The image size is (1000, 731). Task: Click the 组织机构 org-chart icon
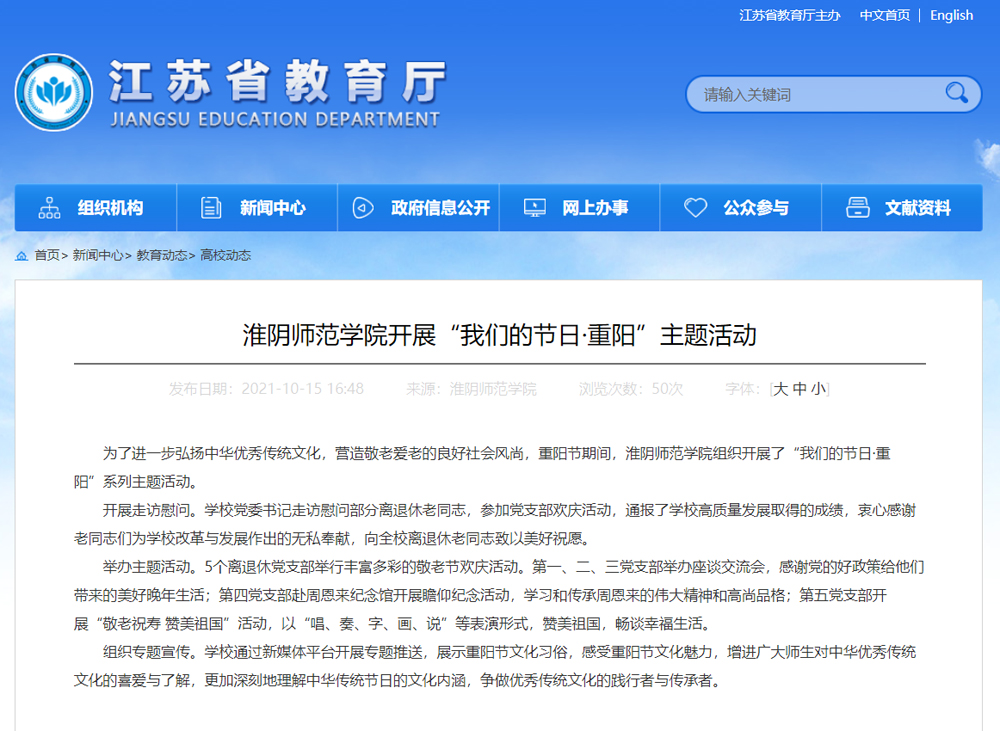tap(49, 208)
